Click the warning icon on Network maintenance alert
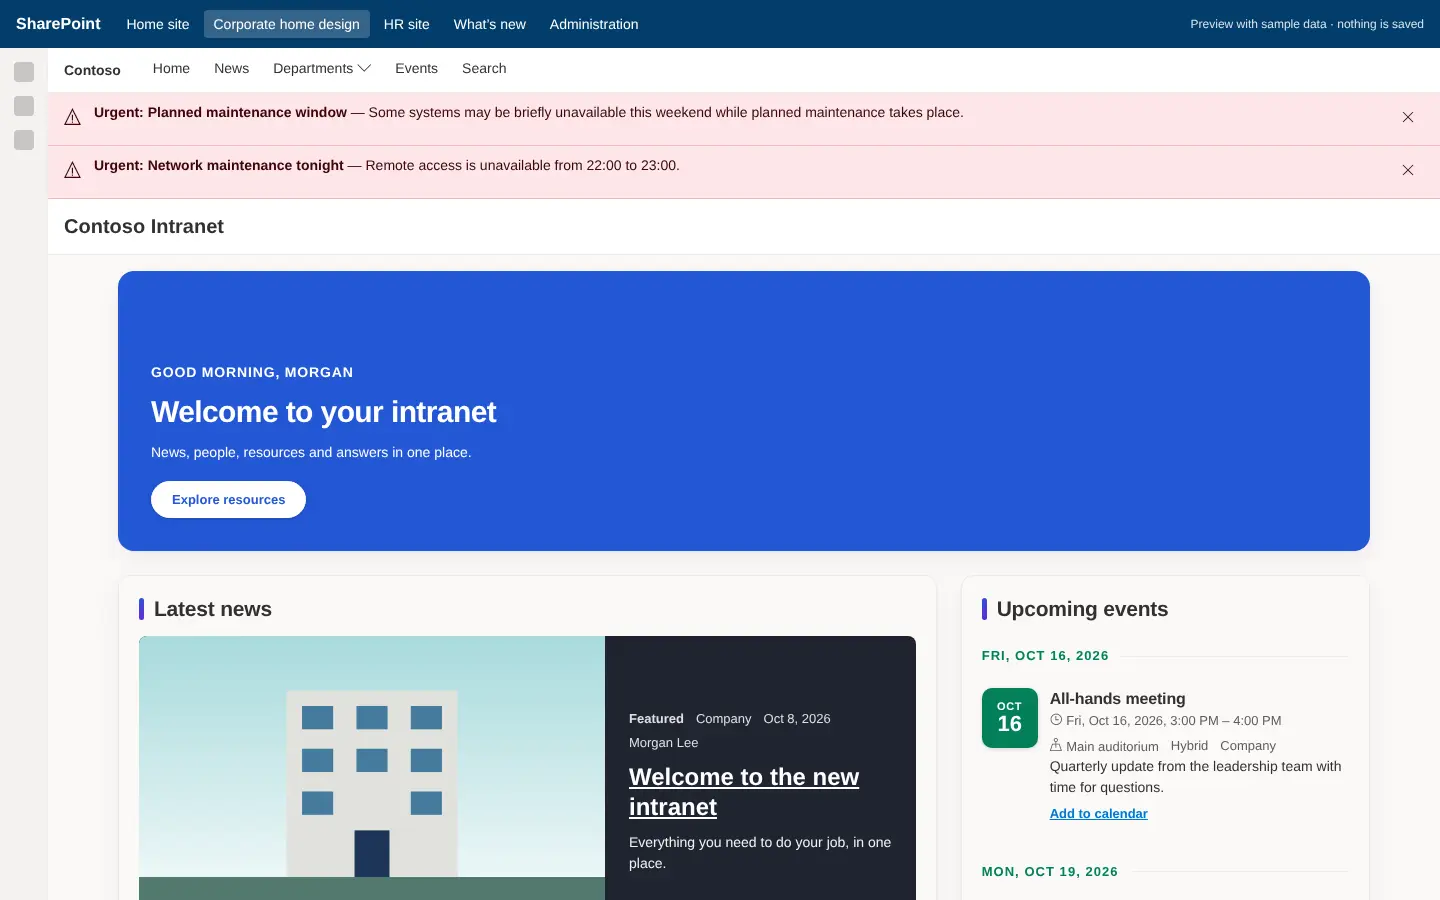 (72, 171)
